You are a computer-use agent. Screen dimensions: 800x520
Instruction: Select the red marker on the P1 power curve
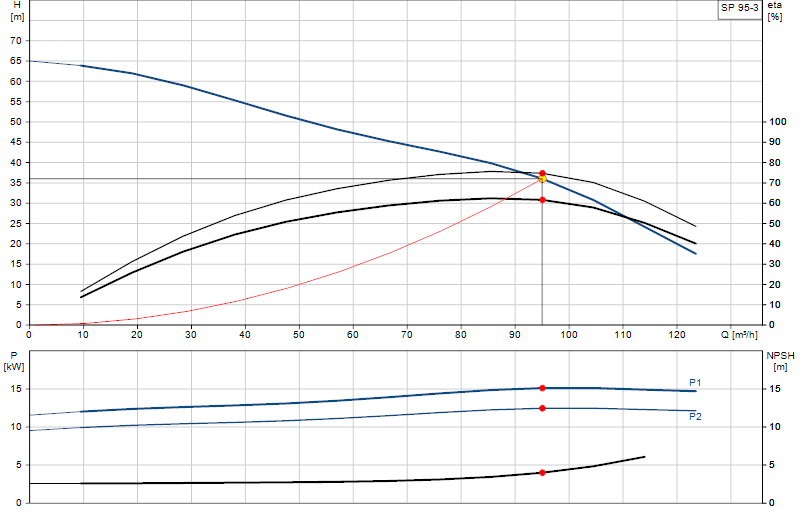pos(542,388)
